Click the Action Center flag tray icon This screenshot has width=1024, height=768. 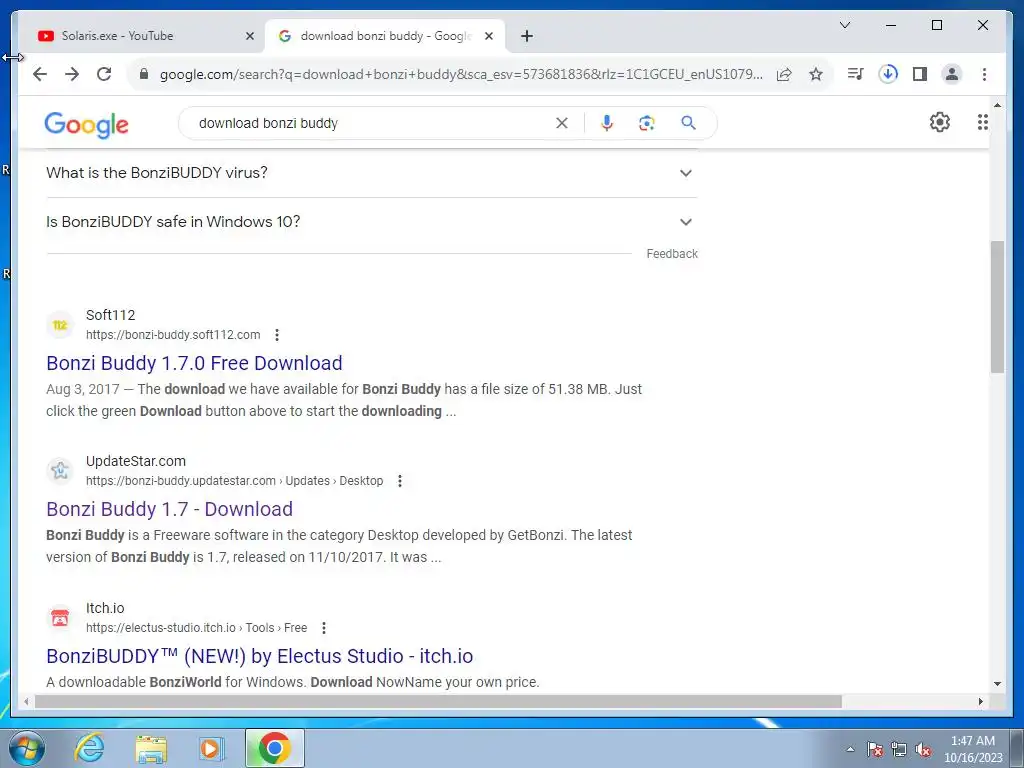point(875,750)
